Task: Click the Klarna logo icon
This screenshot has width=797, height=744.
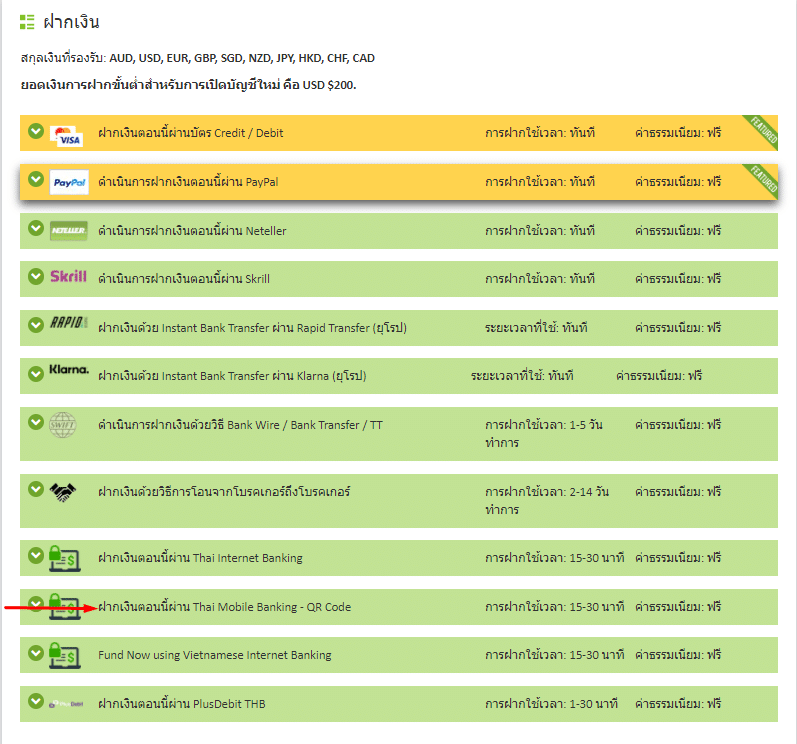Action: (x=69, y=371)
